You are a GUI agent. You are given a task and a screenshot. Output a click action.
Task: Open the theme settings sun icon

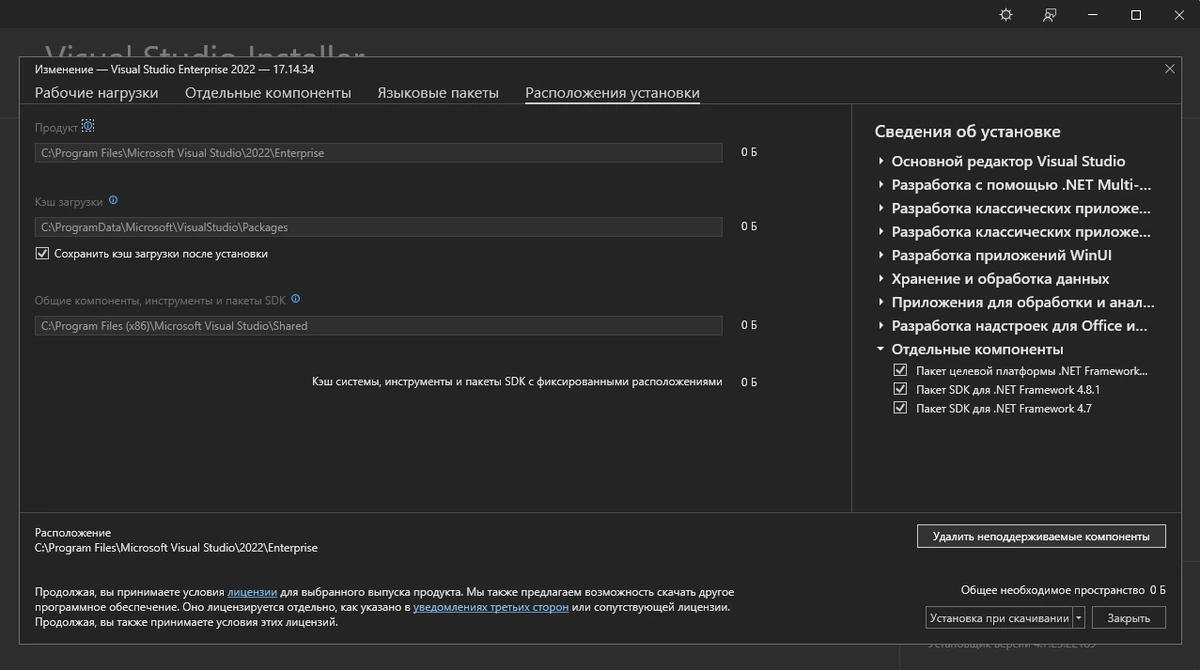point(1006,15)
